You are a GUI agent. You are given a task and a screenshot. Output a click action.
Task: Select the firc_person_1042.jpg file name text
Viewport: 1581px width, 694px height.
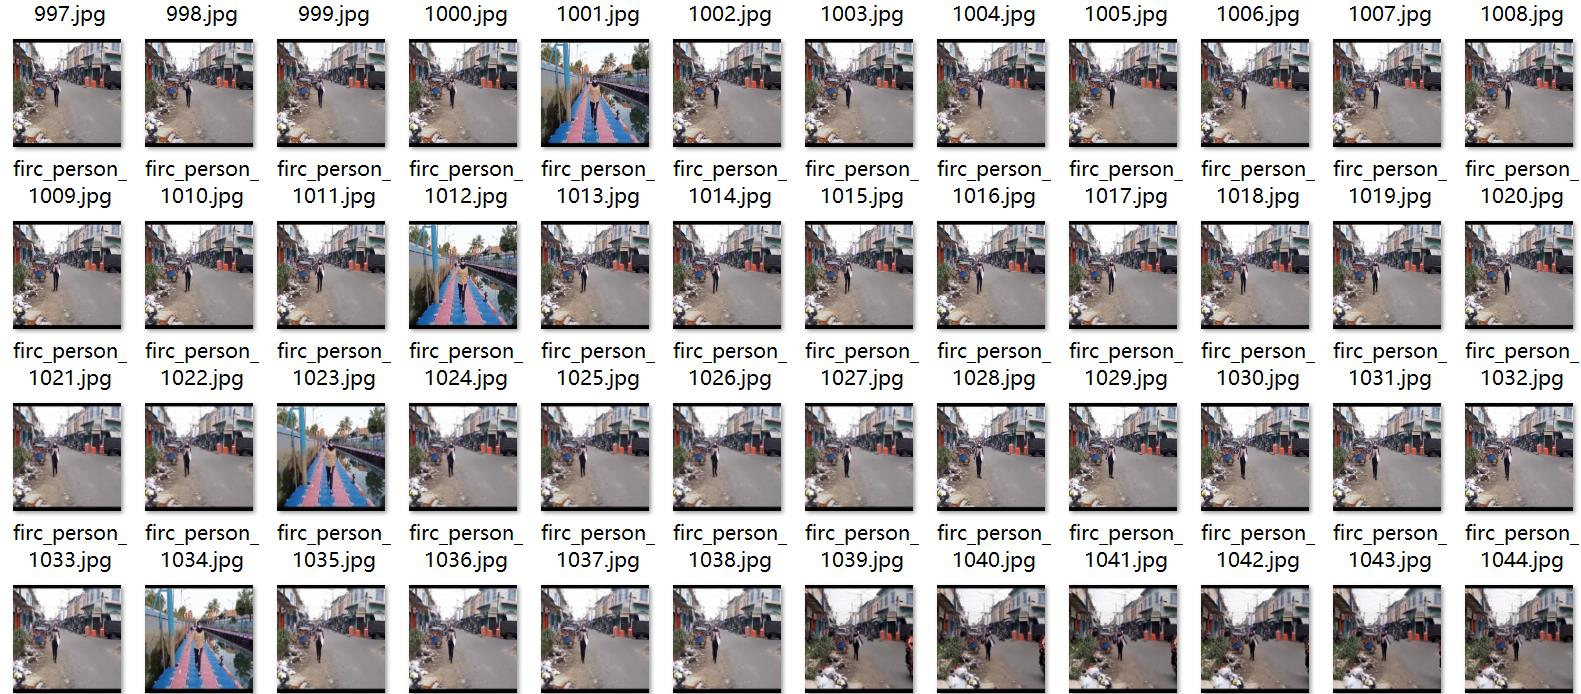[x=1258, y=546]
